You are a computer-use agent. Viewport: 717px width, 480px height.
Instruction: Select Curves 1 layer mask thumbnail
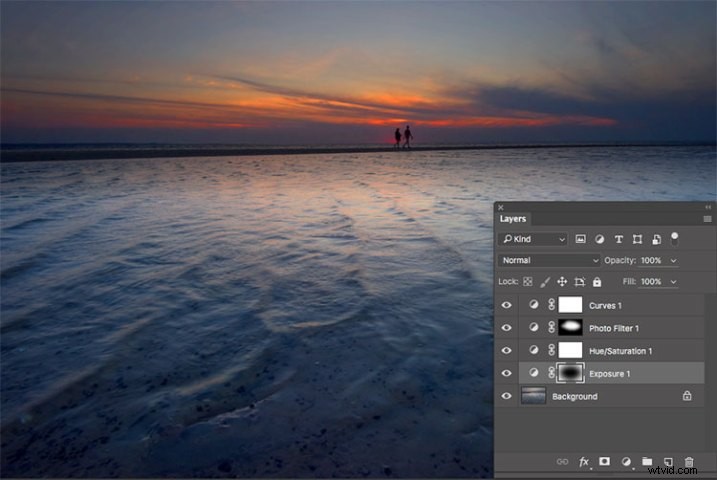tap(570, 305)
